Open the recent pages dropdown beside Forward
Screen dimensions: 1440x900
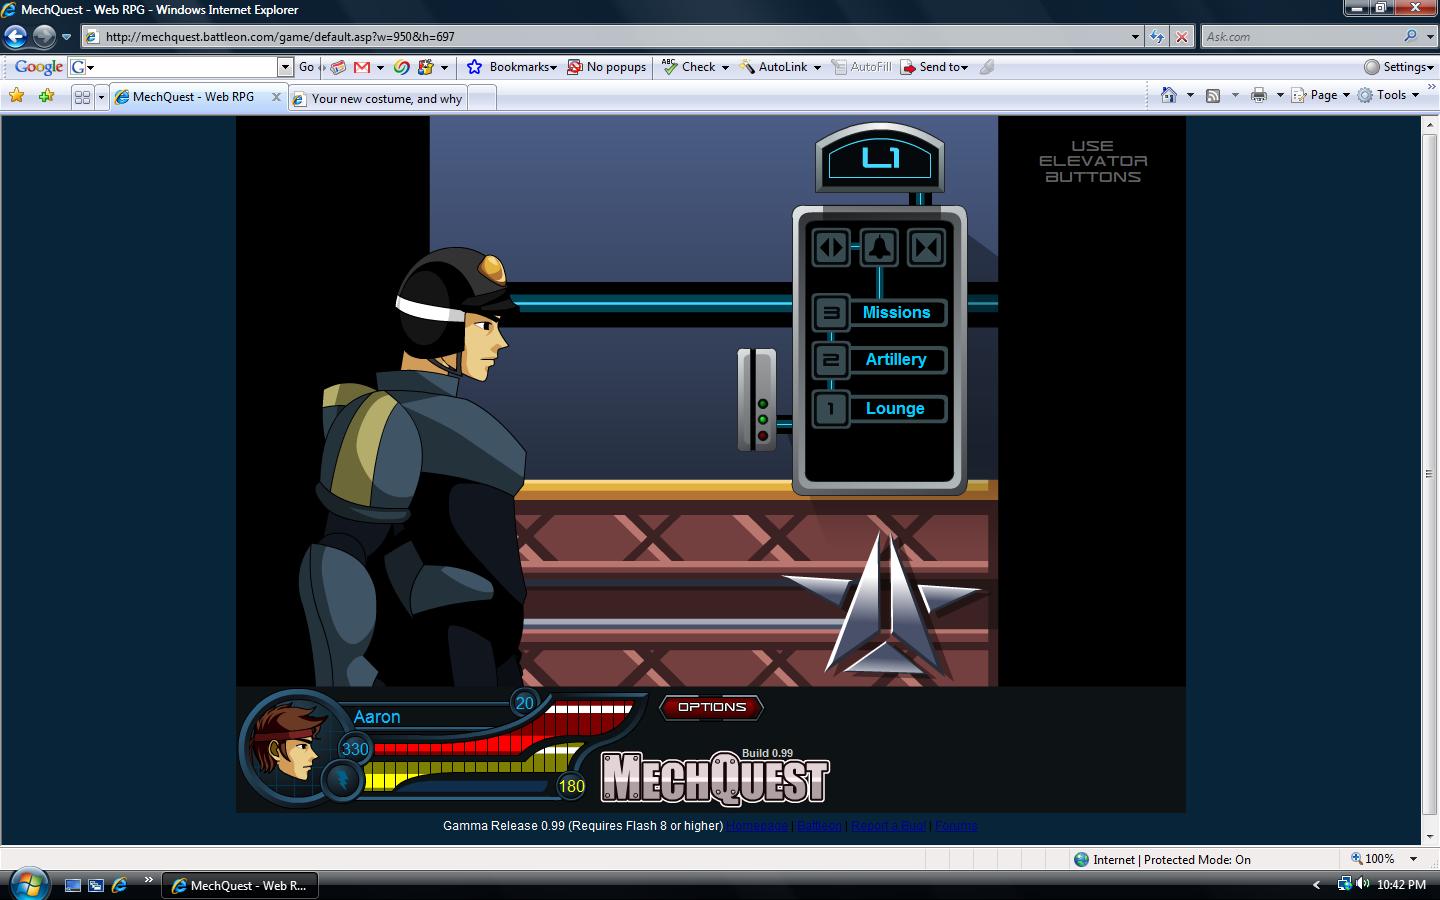coord(66,37)
